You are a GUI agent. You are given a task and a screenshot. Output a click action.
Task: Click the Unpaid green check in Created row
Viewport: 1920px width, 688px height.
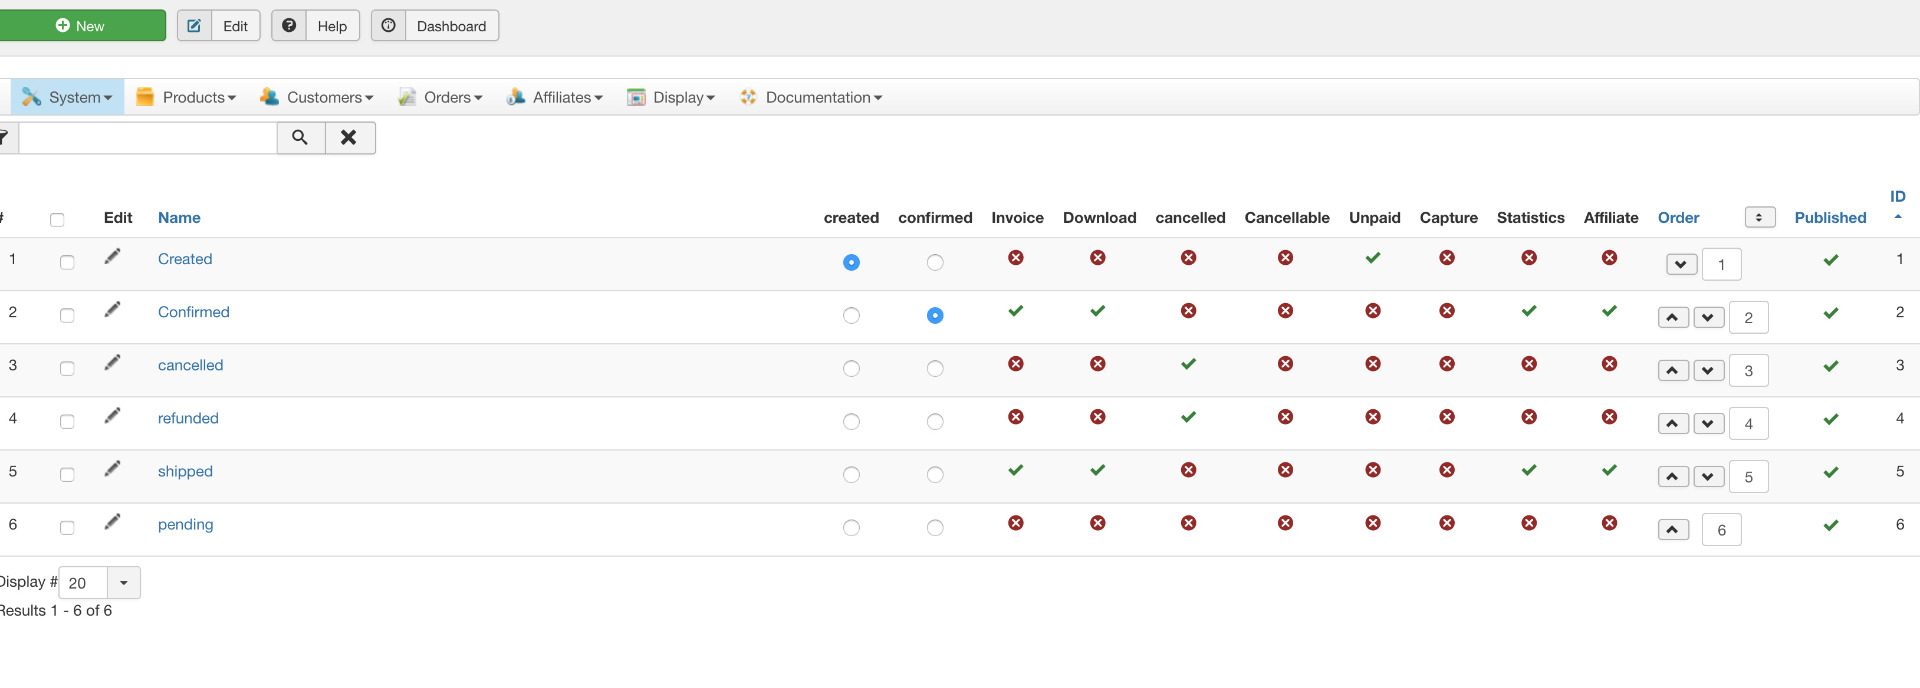1373,258
